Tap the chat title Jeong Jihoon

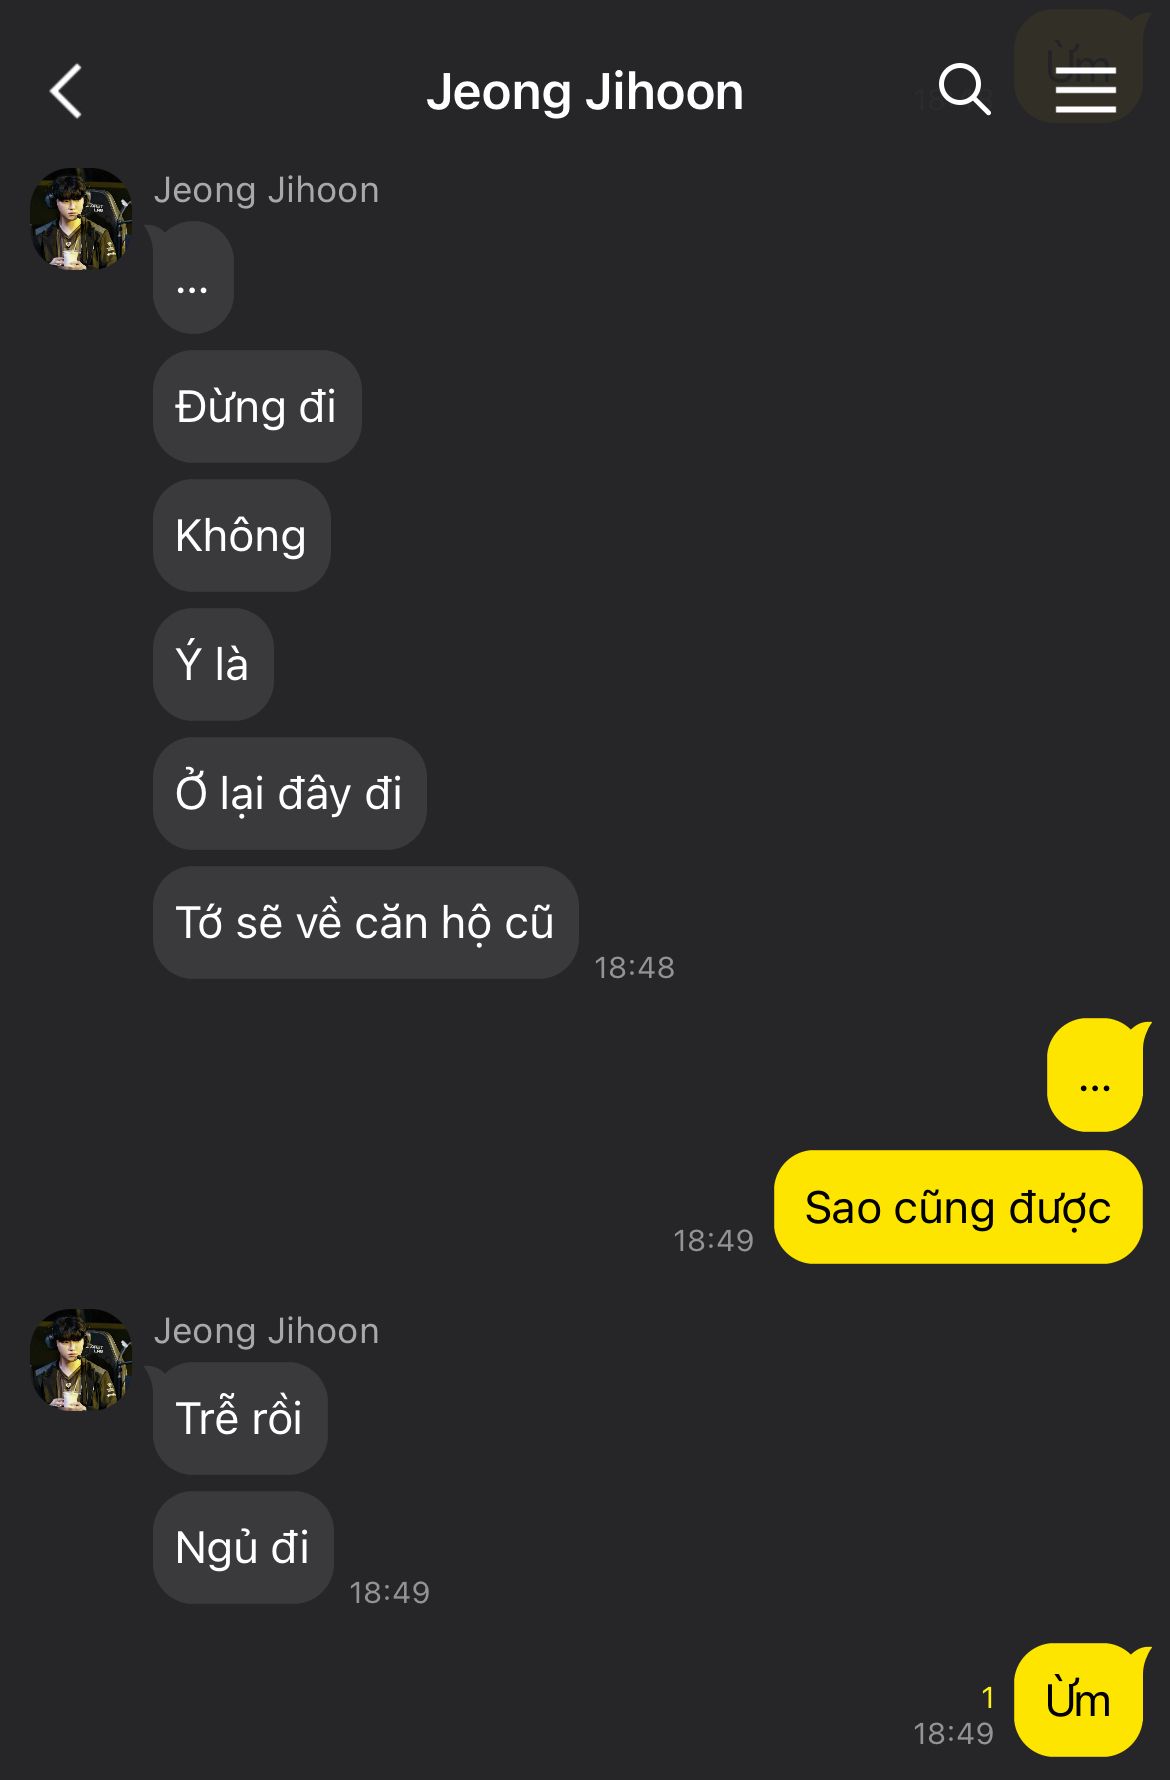click(585, 92)
